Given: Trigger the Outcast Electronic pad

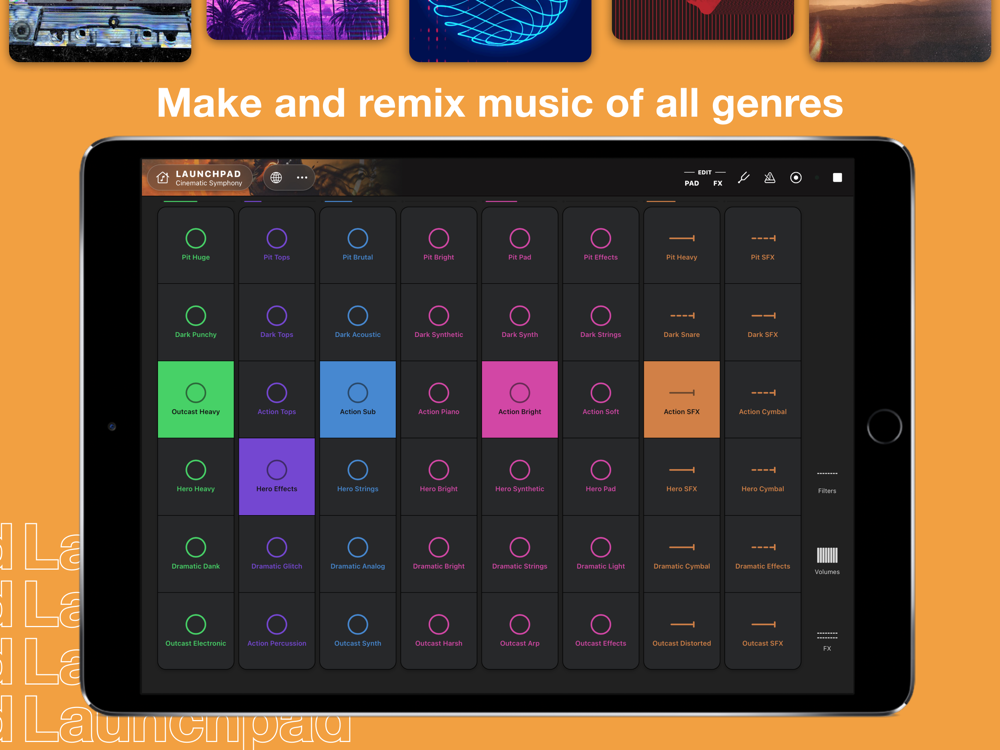Looking at the screenshot, I should point(196,631).
